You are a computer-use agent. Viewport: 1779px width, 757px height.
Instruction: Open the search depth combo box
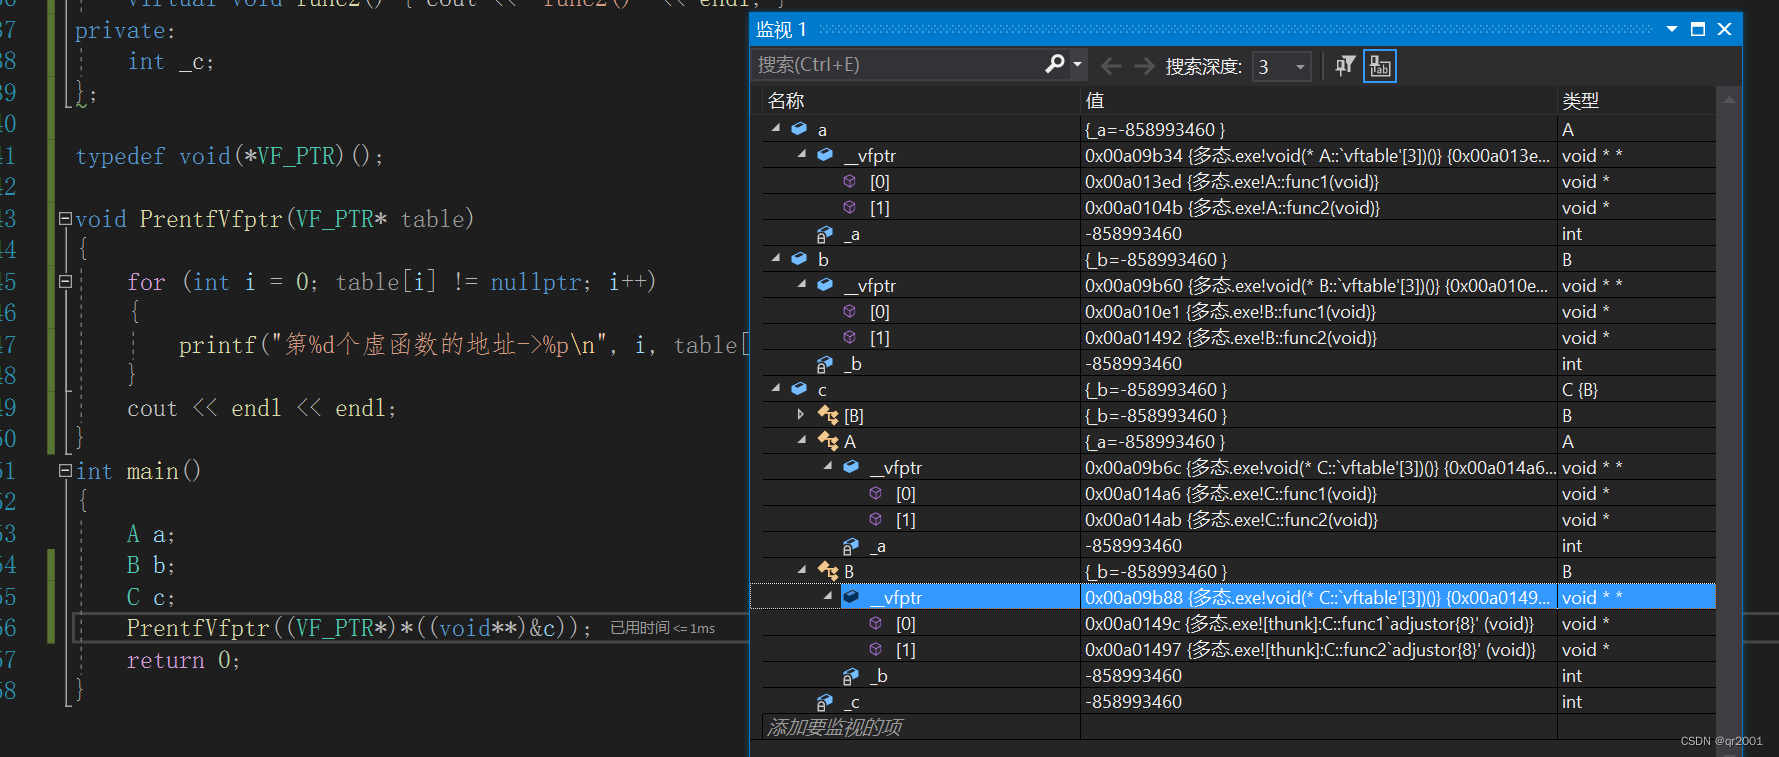click(1282, 67)
